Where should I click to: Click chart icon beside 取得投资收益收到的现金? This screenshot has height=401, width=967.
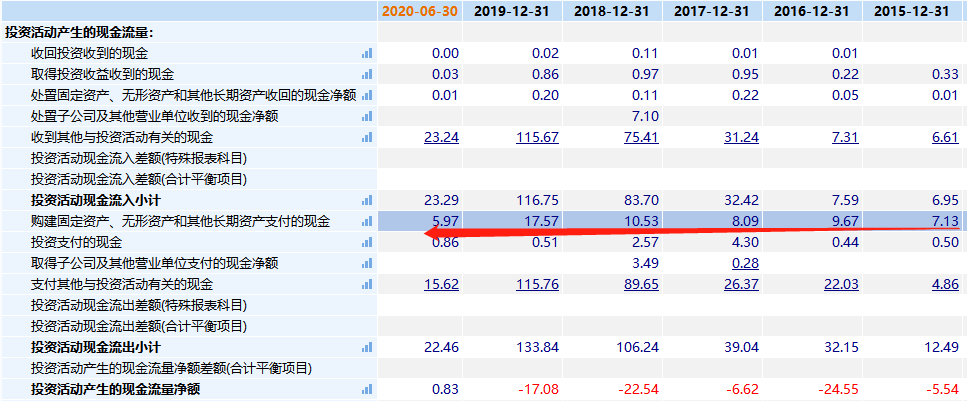tap(367, 74)
